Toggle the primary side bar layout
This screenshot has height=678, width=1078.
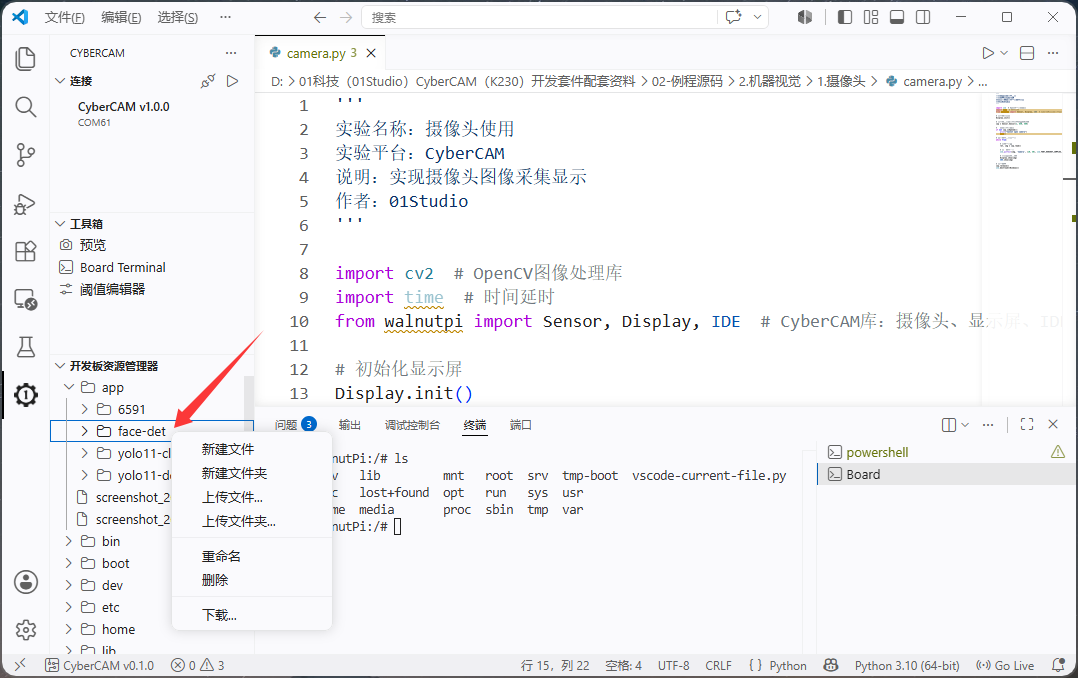click(845, 17)
